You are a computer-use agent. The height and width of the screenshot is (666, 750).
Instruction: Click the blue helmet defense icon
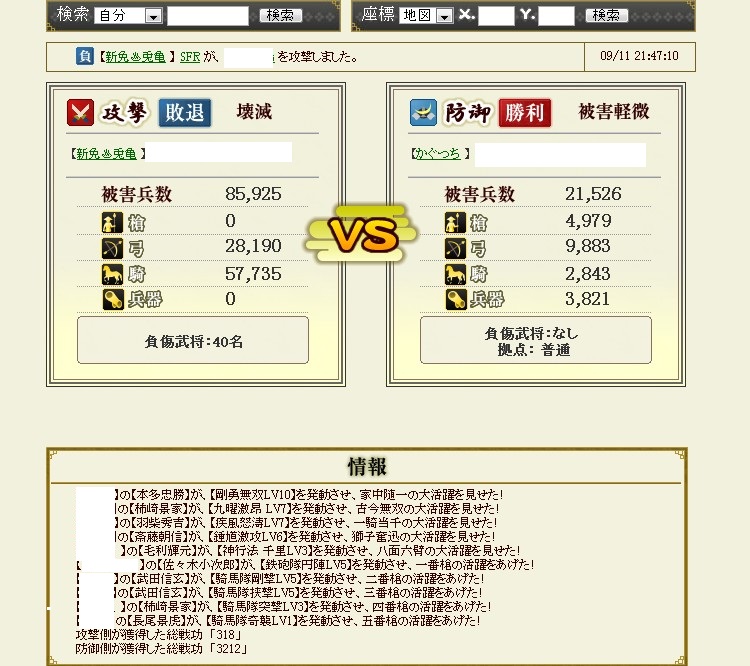click(x=423, y=112)
